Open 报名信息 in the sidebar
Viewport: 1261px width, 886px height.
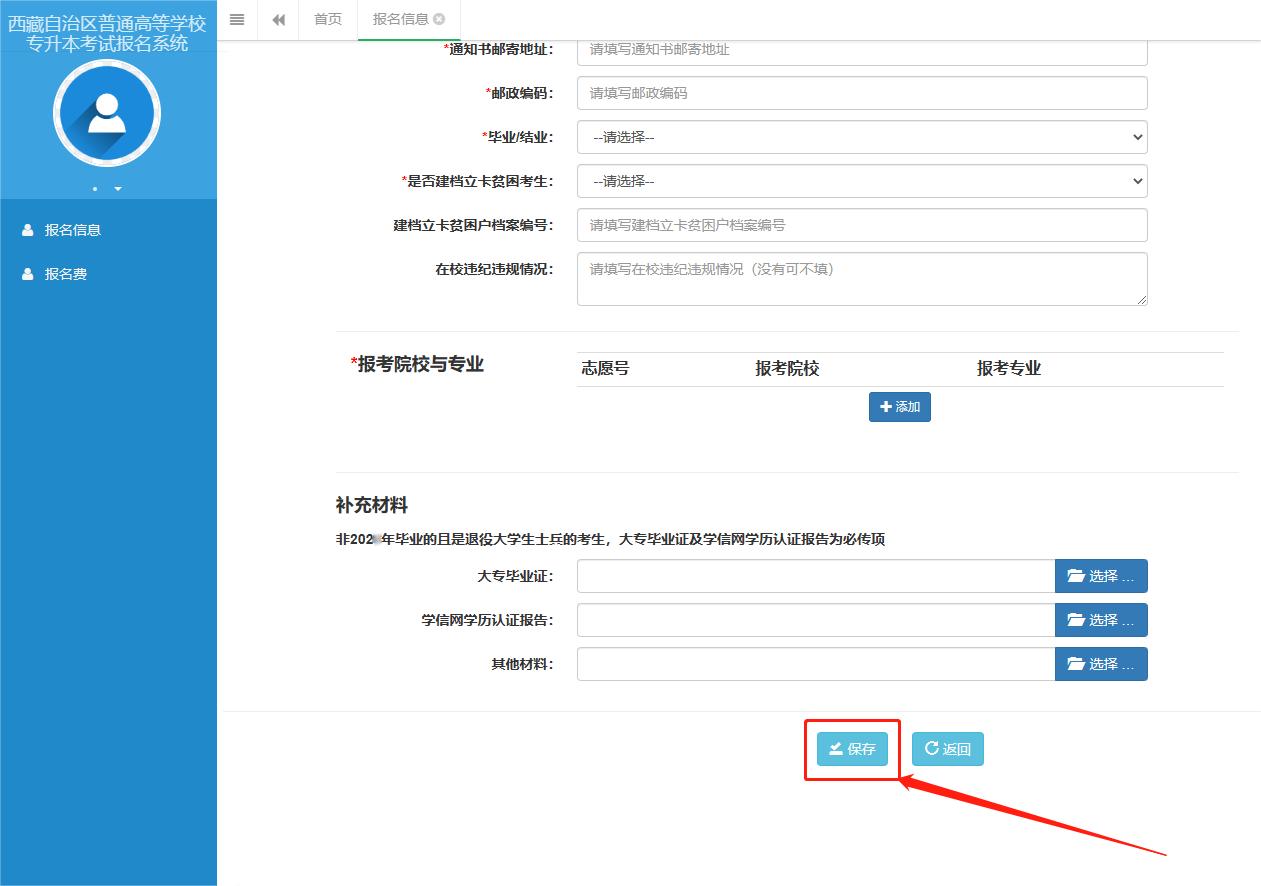(x=72, y=230)
